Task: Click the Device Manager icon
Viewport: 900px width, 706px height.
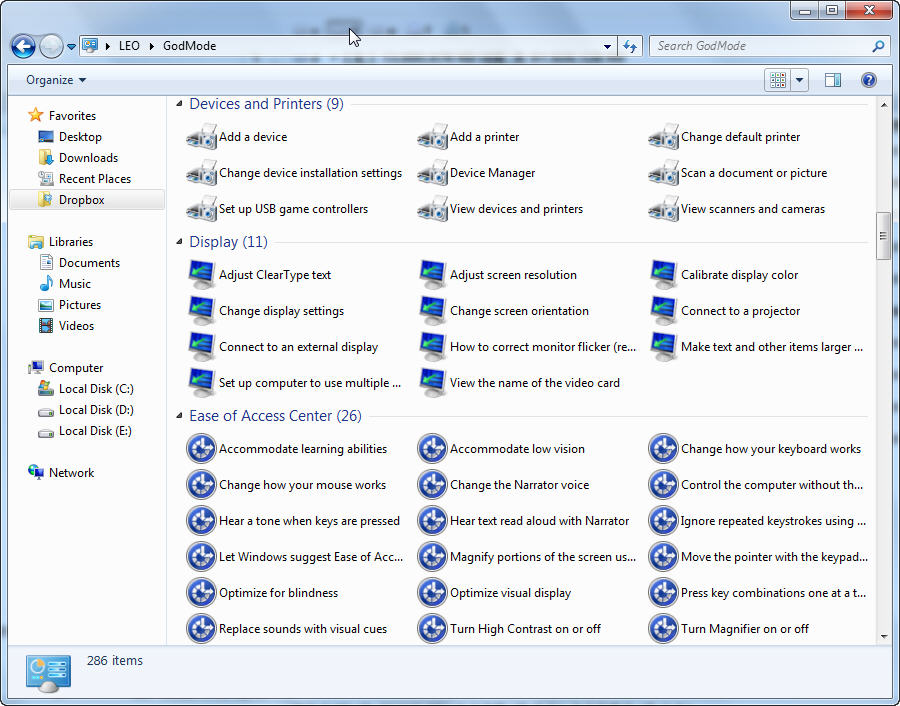Action: coord(432,173)
